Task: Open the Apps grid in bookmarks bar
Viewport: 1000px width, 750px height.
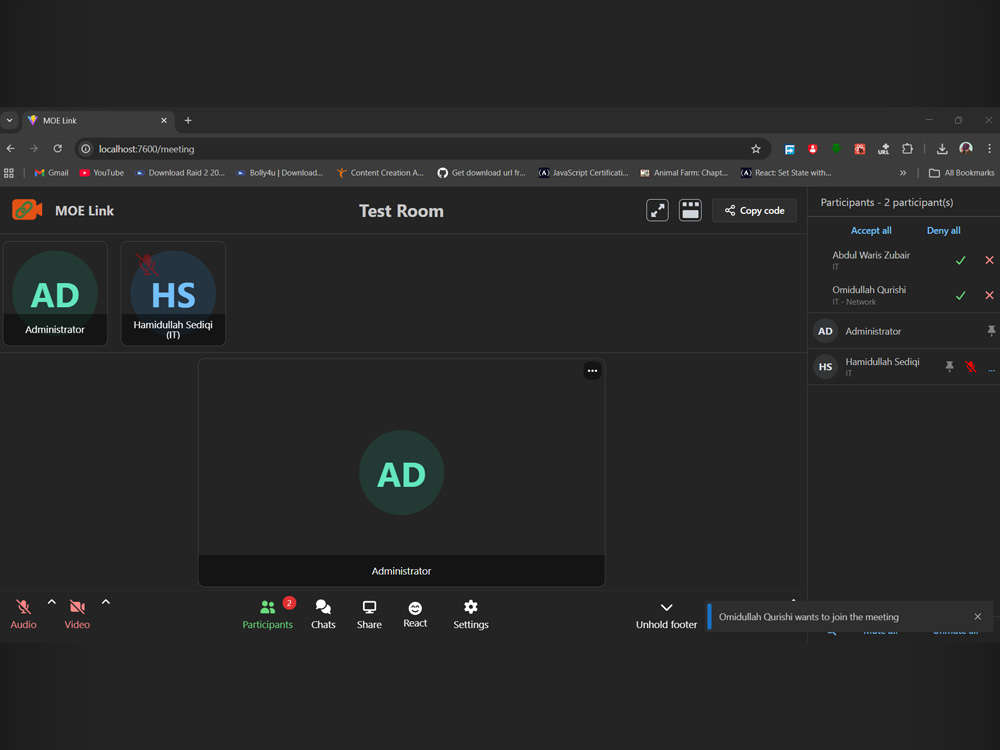Action: (9, 173)
